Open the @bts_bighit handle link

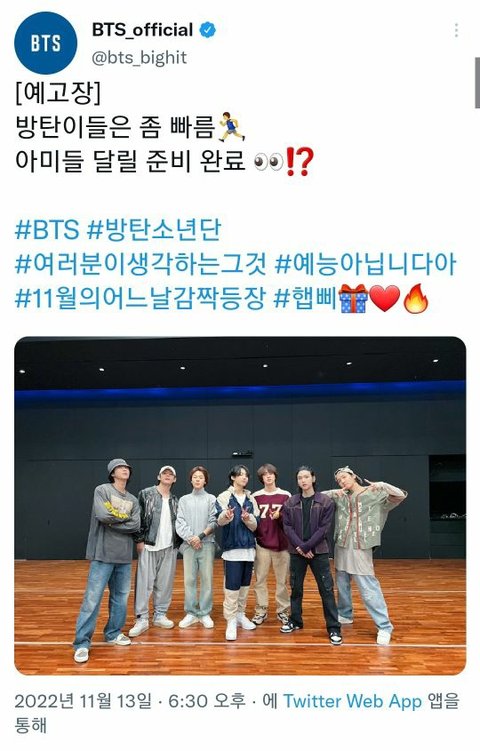[139, 57]
